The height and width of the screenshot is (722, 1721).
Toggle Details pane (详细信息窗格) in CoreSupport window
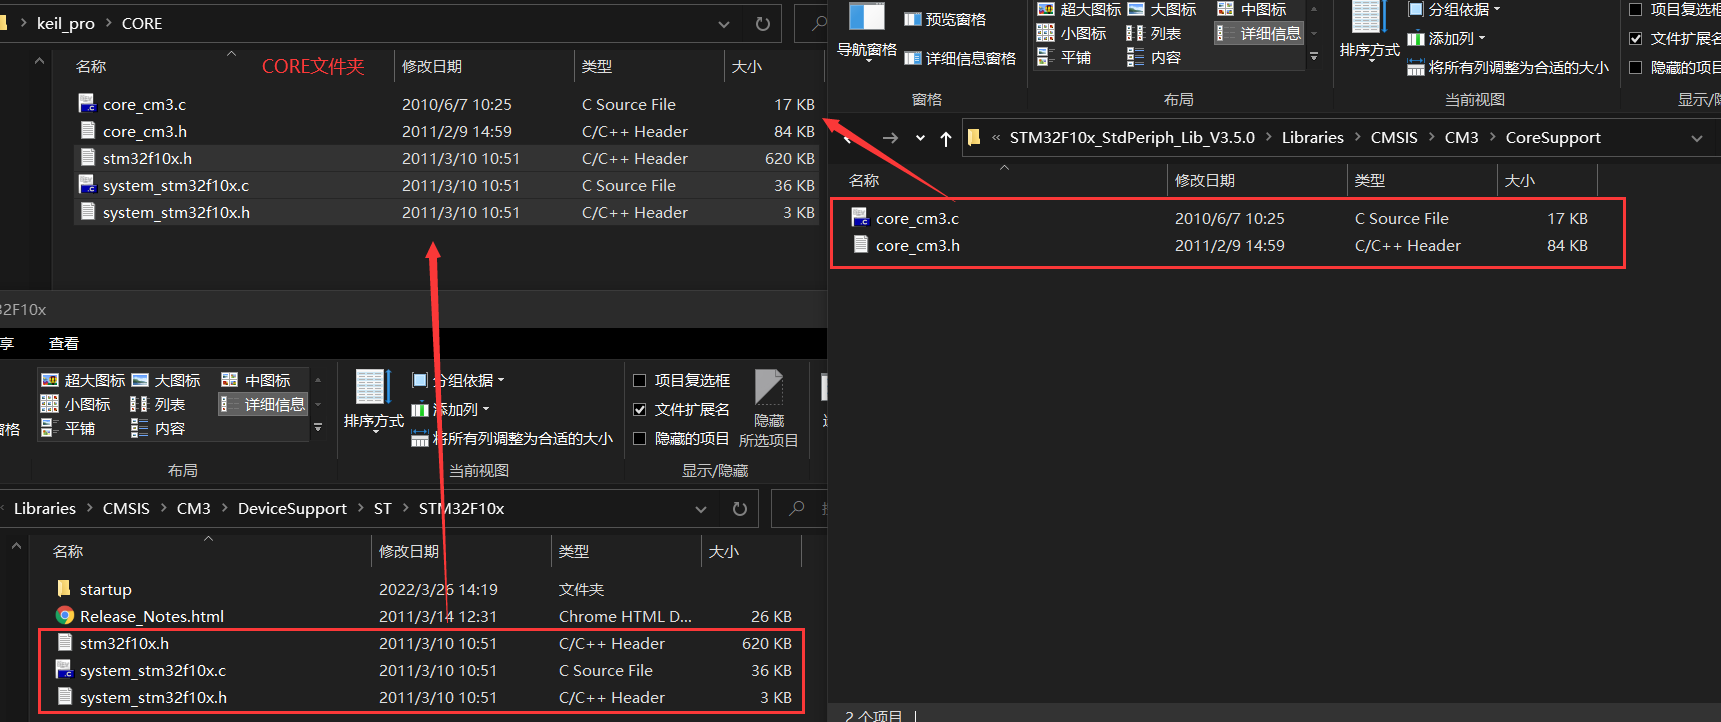click(x=960, y=58)
